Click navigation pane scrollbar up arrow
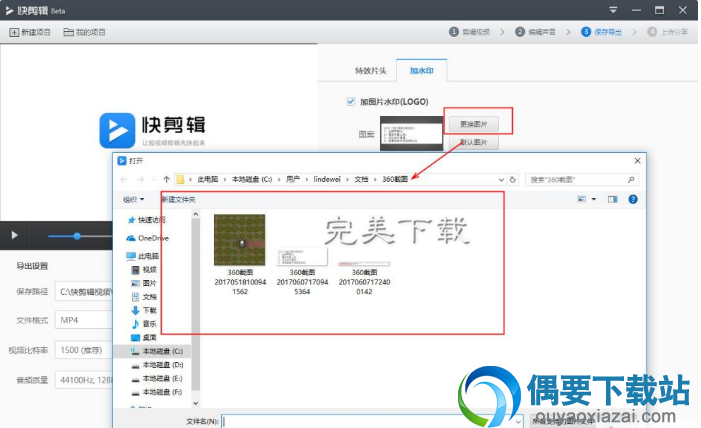Screen dimensions: 701x428 195,214
